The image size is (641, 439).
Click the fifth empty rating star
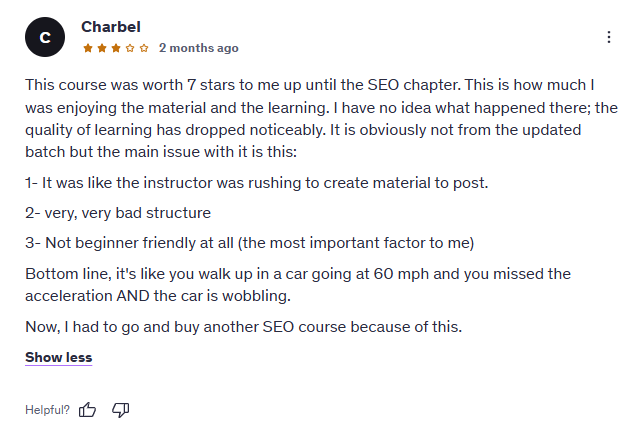(144, 48)
